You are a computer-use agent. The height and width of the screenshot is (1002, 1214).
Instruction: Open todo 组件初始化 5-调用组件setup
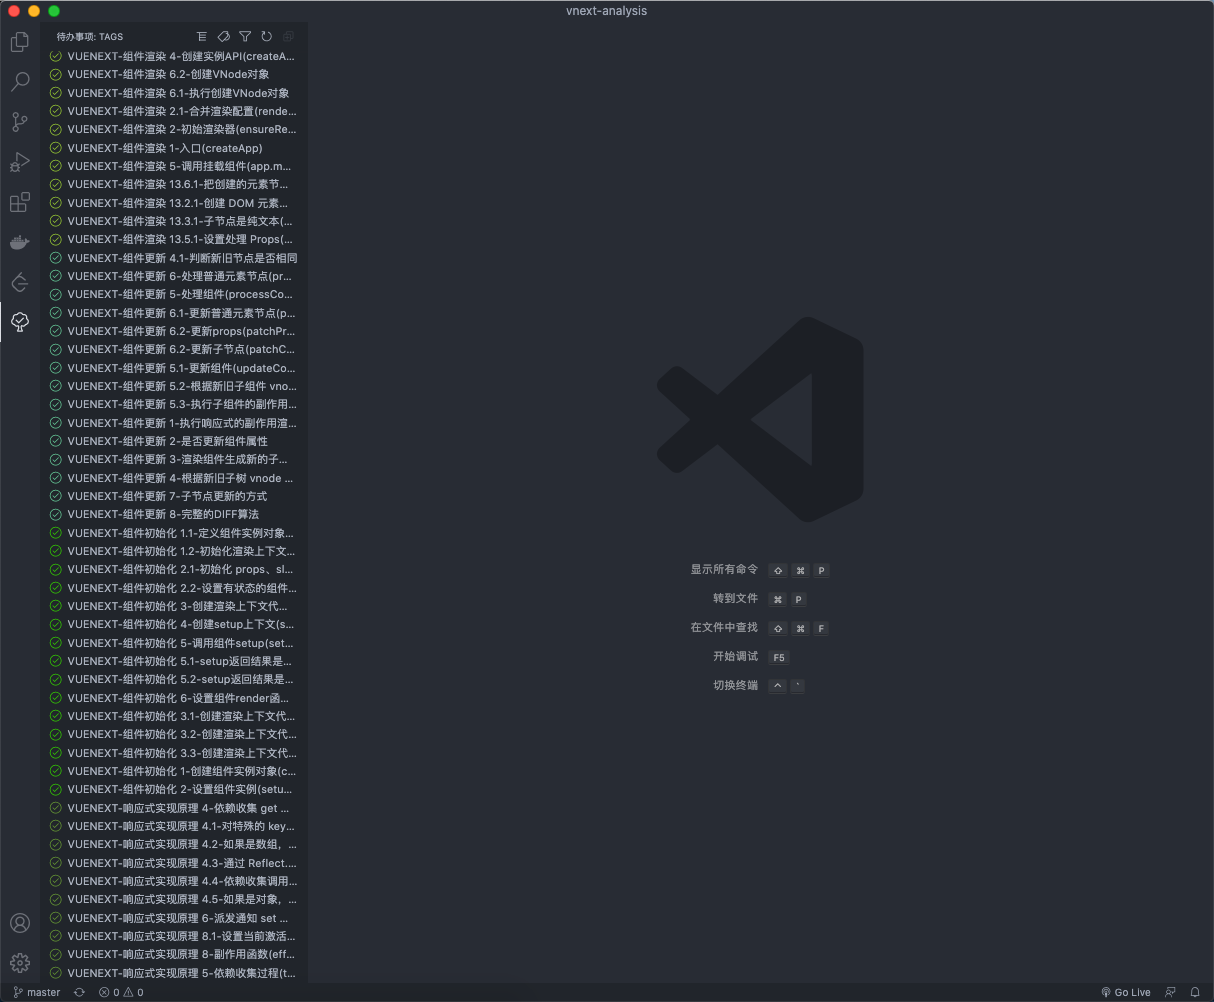point(174,643)
